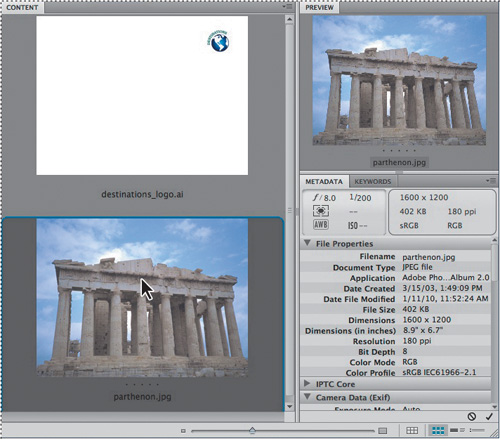Select the Preview panel tab
Viewport: 500px width, 439px height.
319,7
